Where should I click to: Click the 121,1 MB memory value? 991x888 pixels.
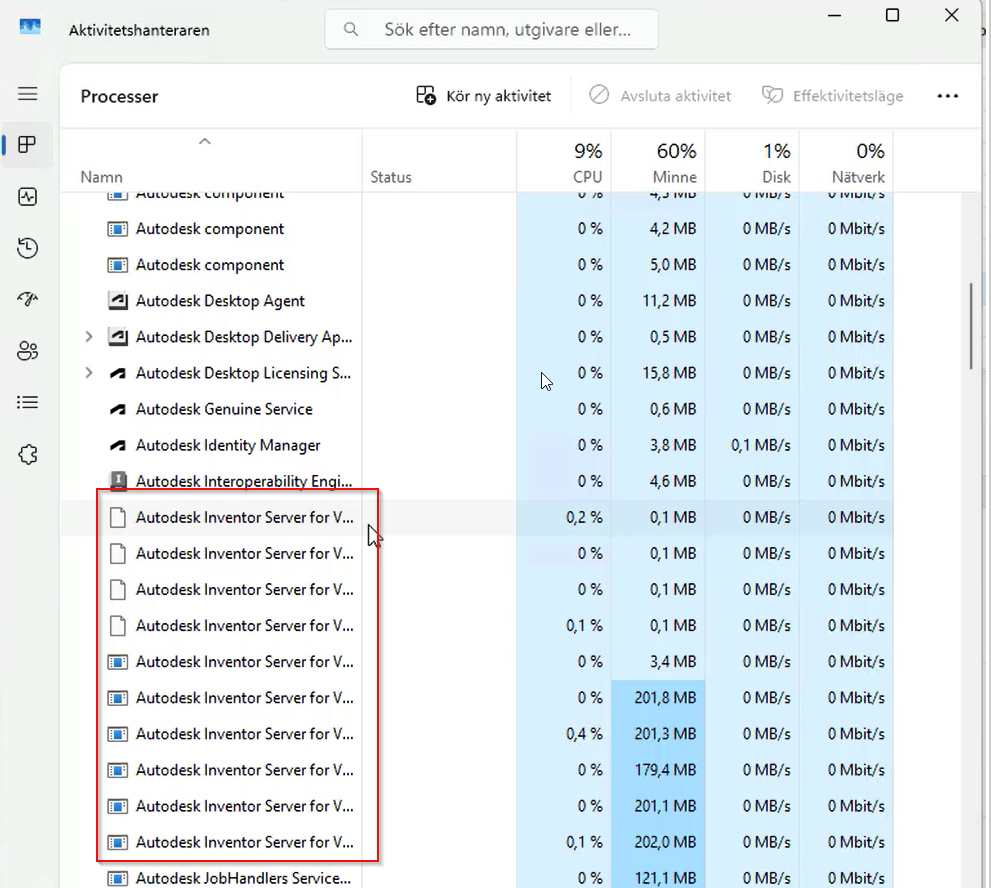666,879
